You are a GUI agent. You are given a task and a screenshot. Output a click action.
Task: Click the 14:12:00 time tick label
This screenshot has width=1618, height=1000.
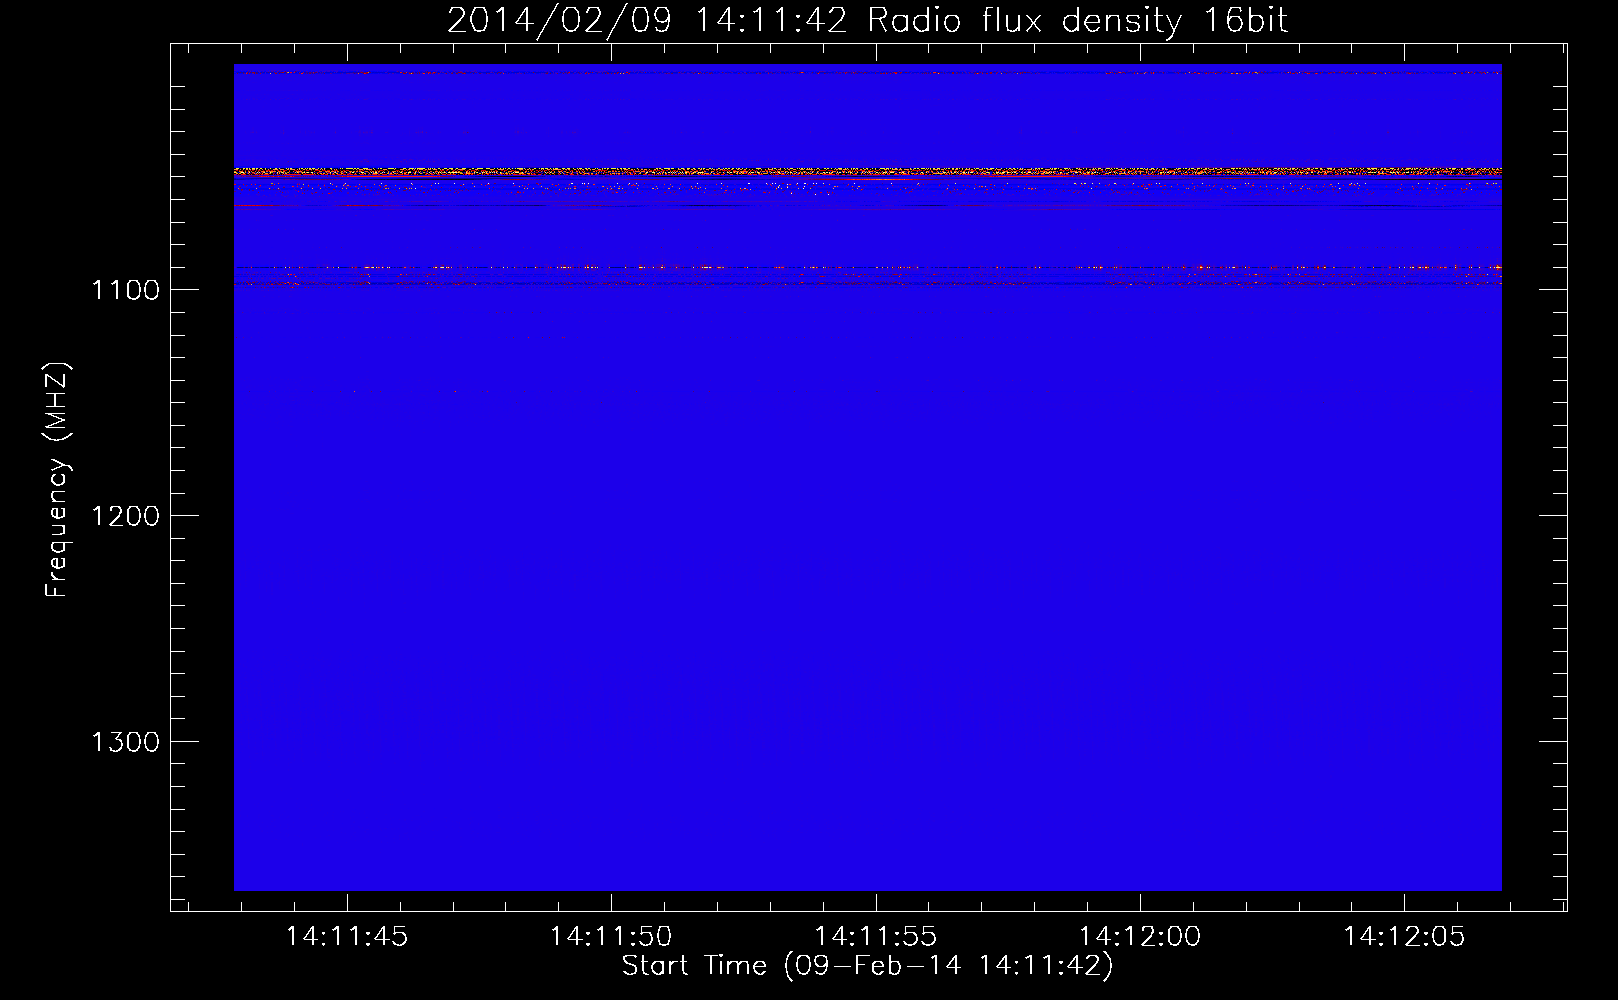[x=1139, y=937]
